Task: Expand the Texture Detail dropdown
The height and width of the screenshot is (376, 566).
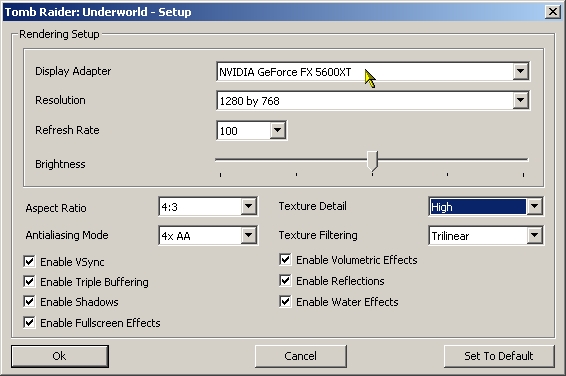Action: (534, 207)
